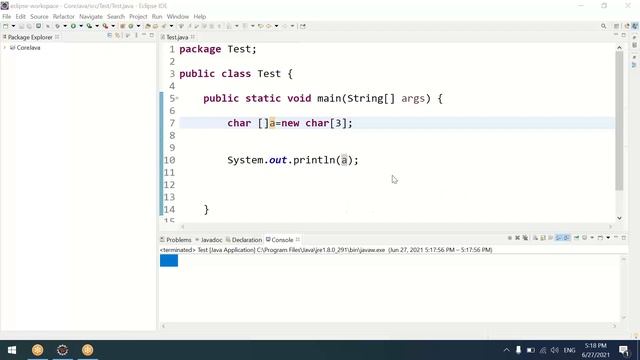
Task: Open the Display Selected Console dropdown
Action: click(x=592, y=238)
